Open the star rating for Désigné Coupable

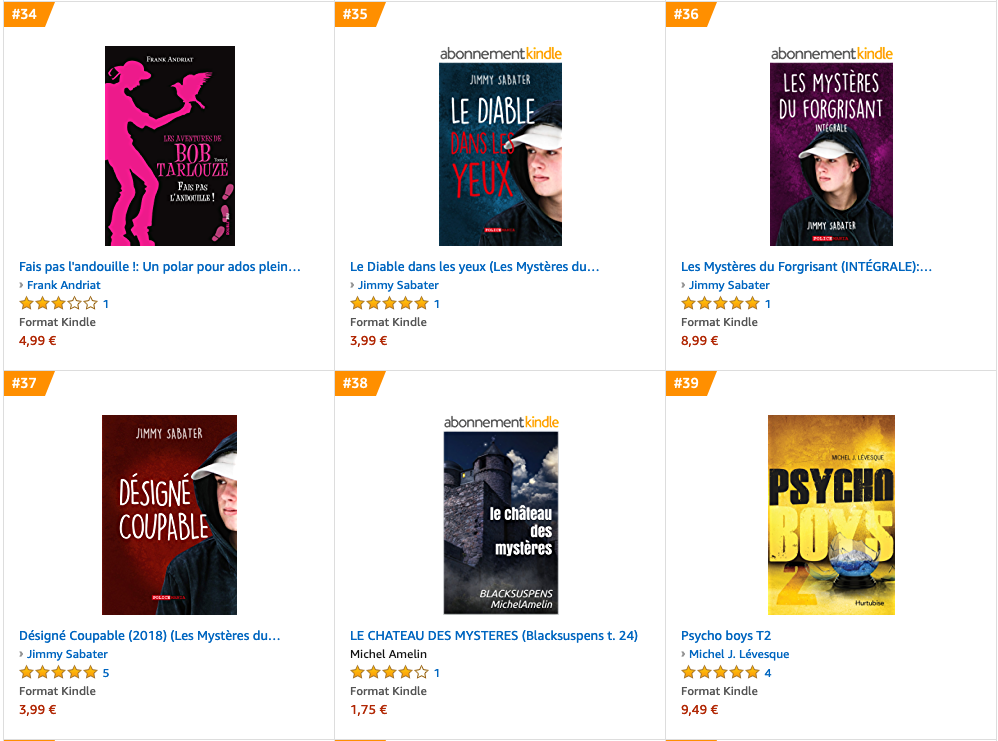coord(59,673)
